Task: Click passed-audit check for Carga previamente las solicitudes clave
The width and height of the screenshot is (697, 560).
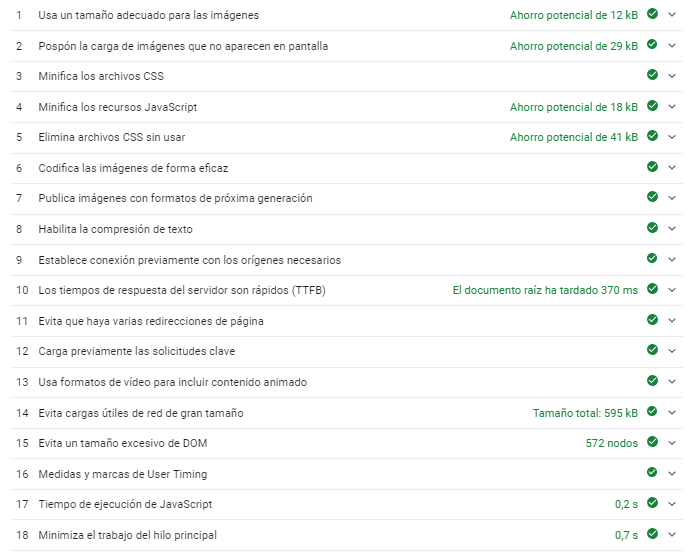Action: (x=652, y=351)
